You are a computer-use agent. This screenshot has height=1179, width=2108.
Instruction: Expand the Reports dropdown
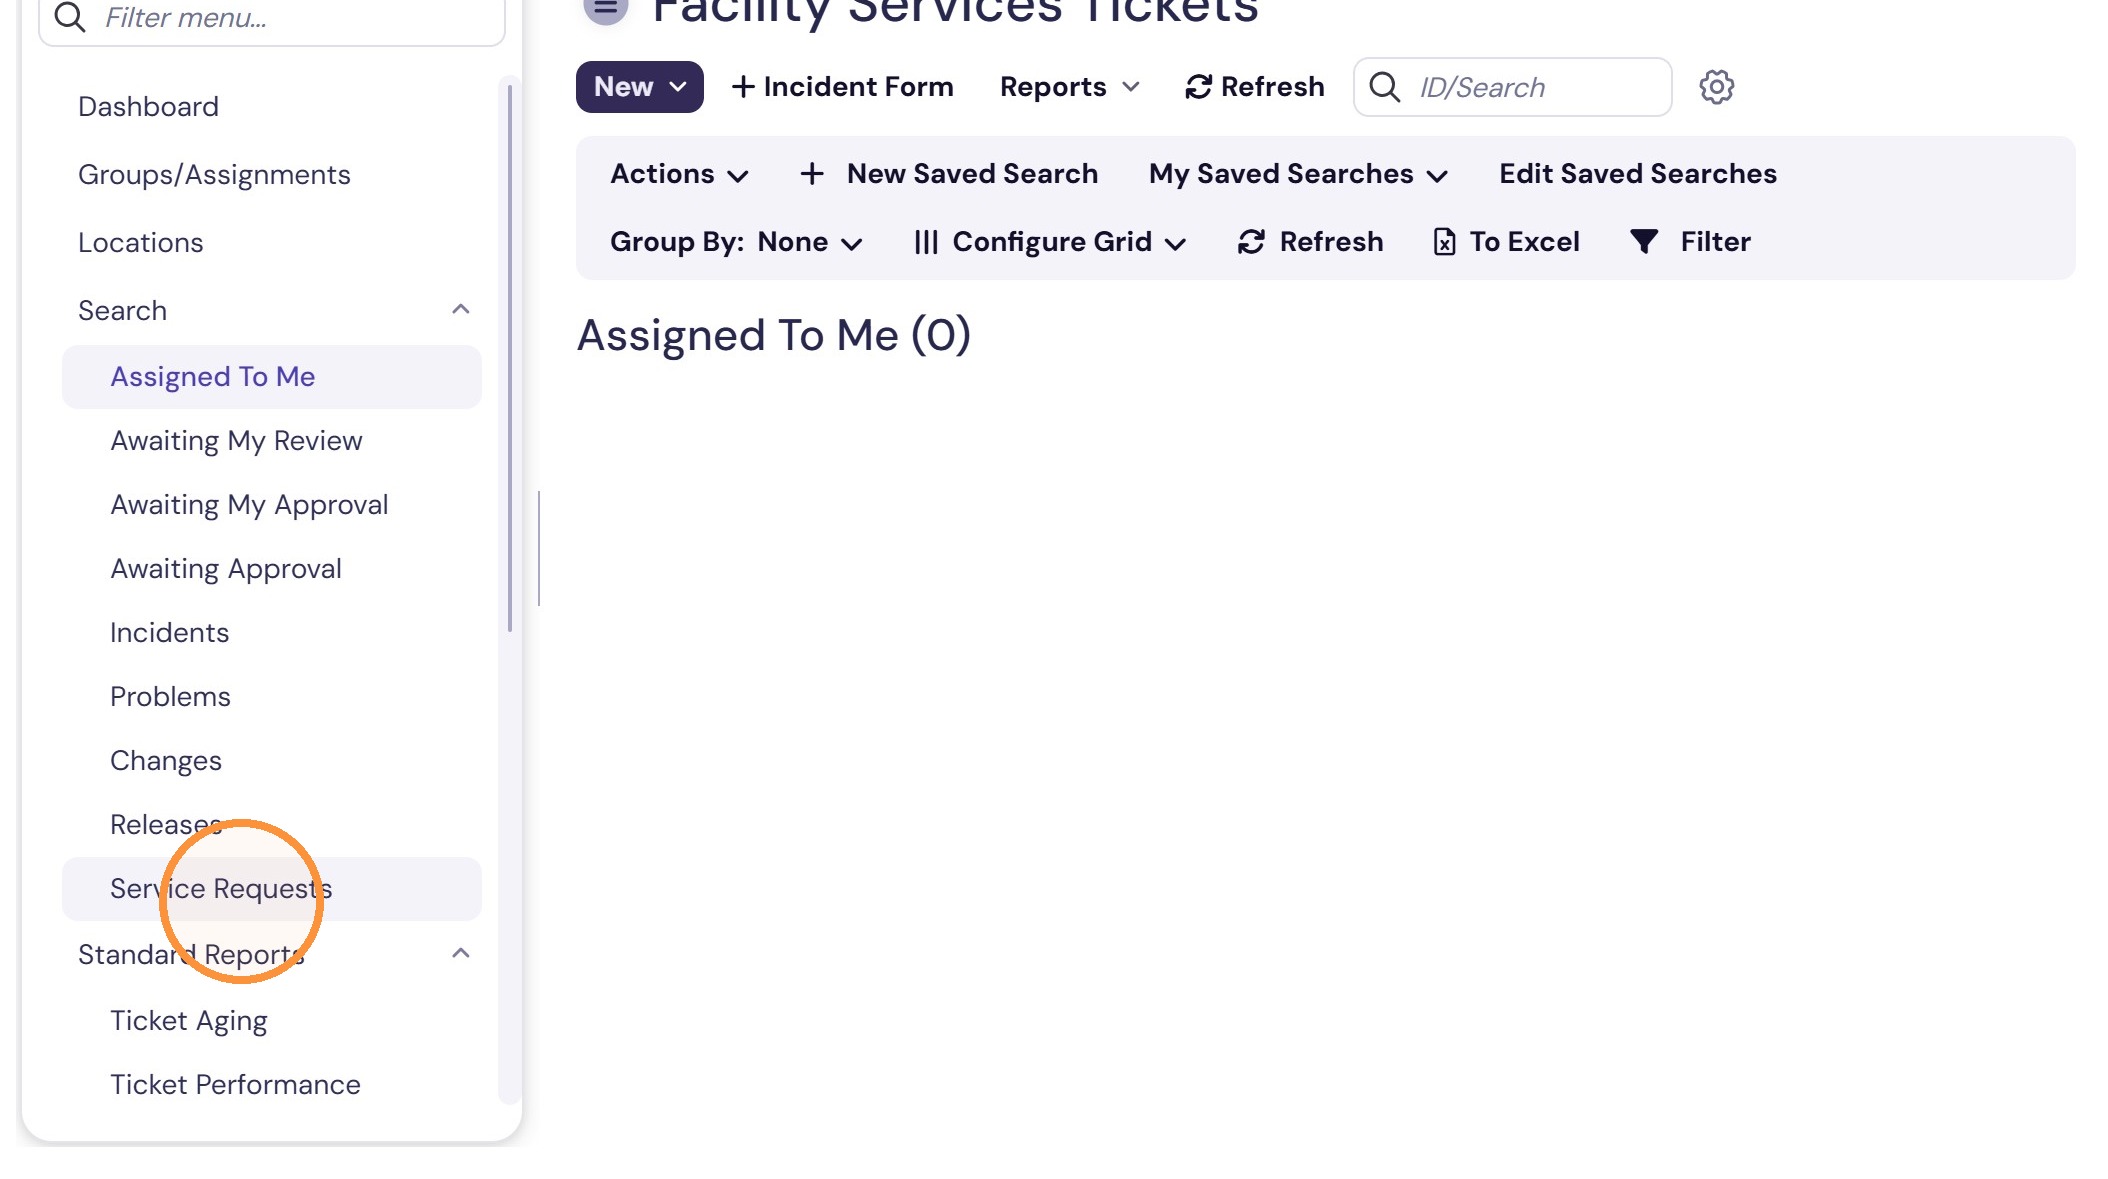pyautogui.click(x=1070, y=87)
